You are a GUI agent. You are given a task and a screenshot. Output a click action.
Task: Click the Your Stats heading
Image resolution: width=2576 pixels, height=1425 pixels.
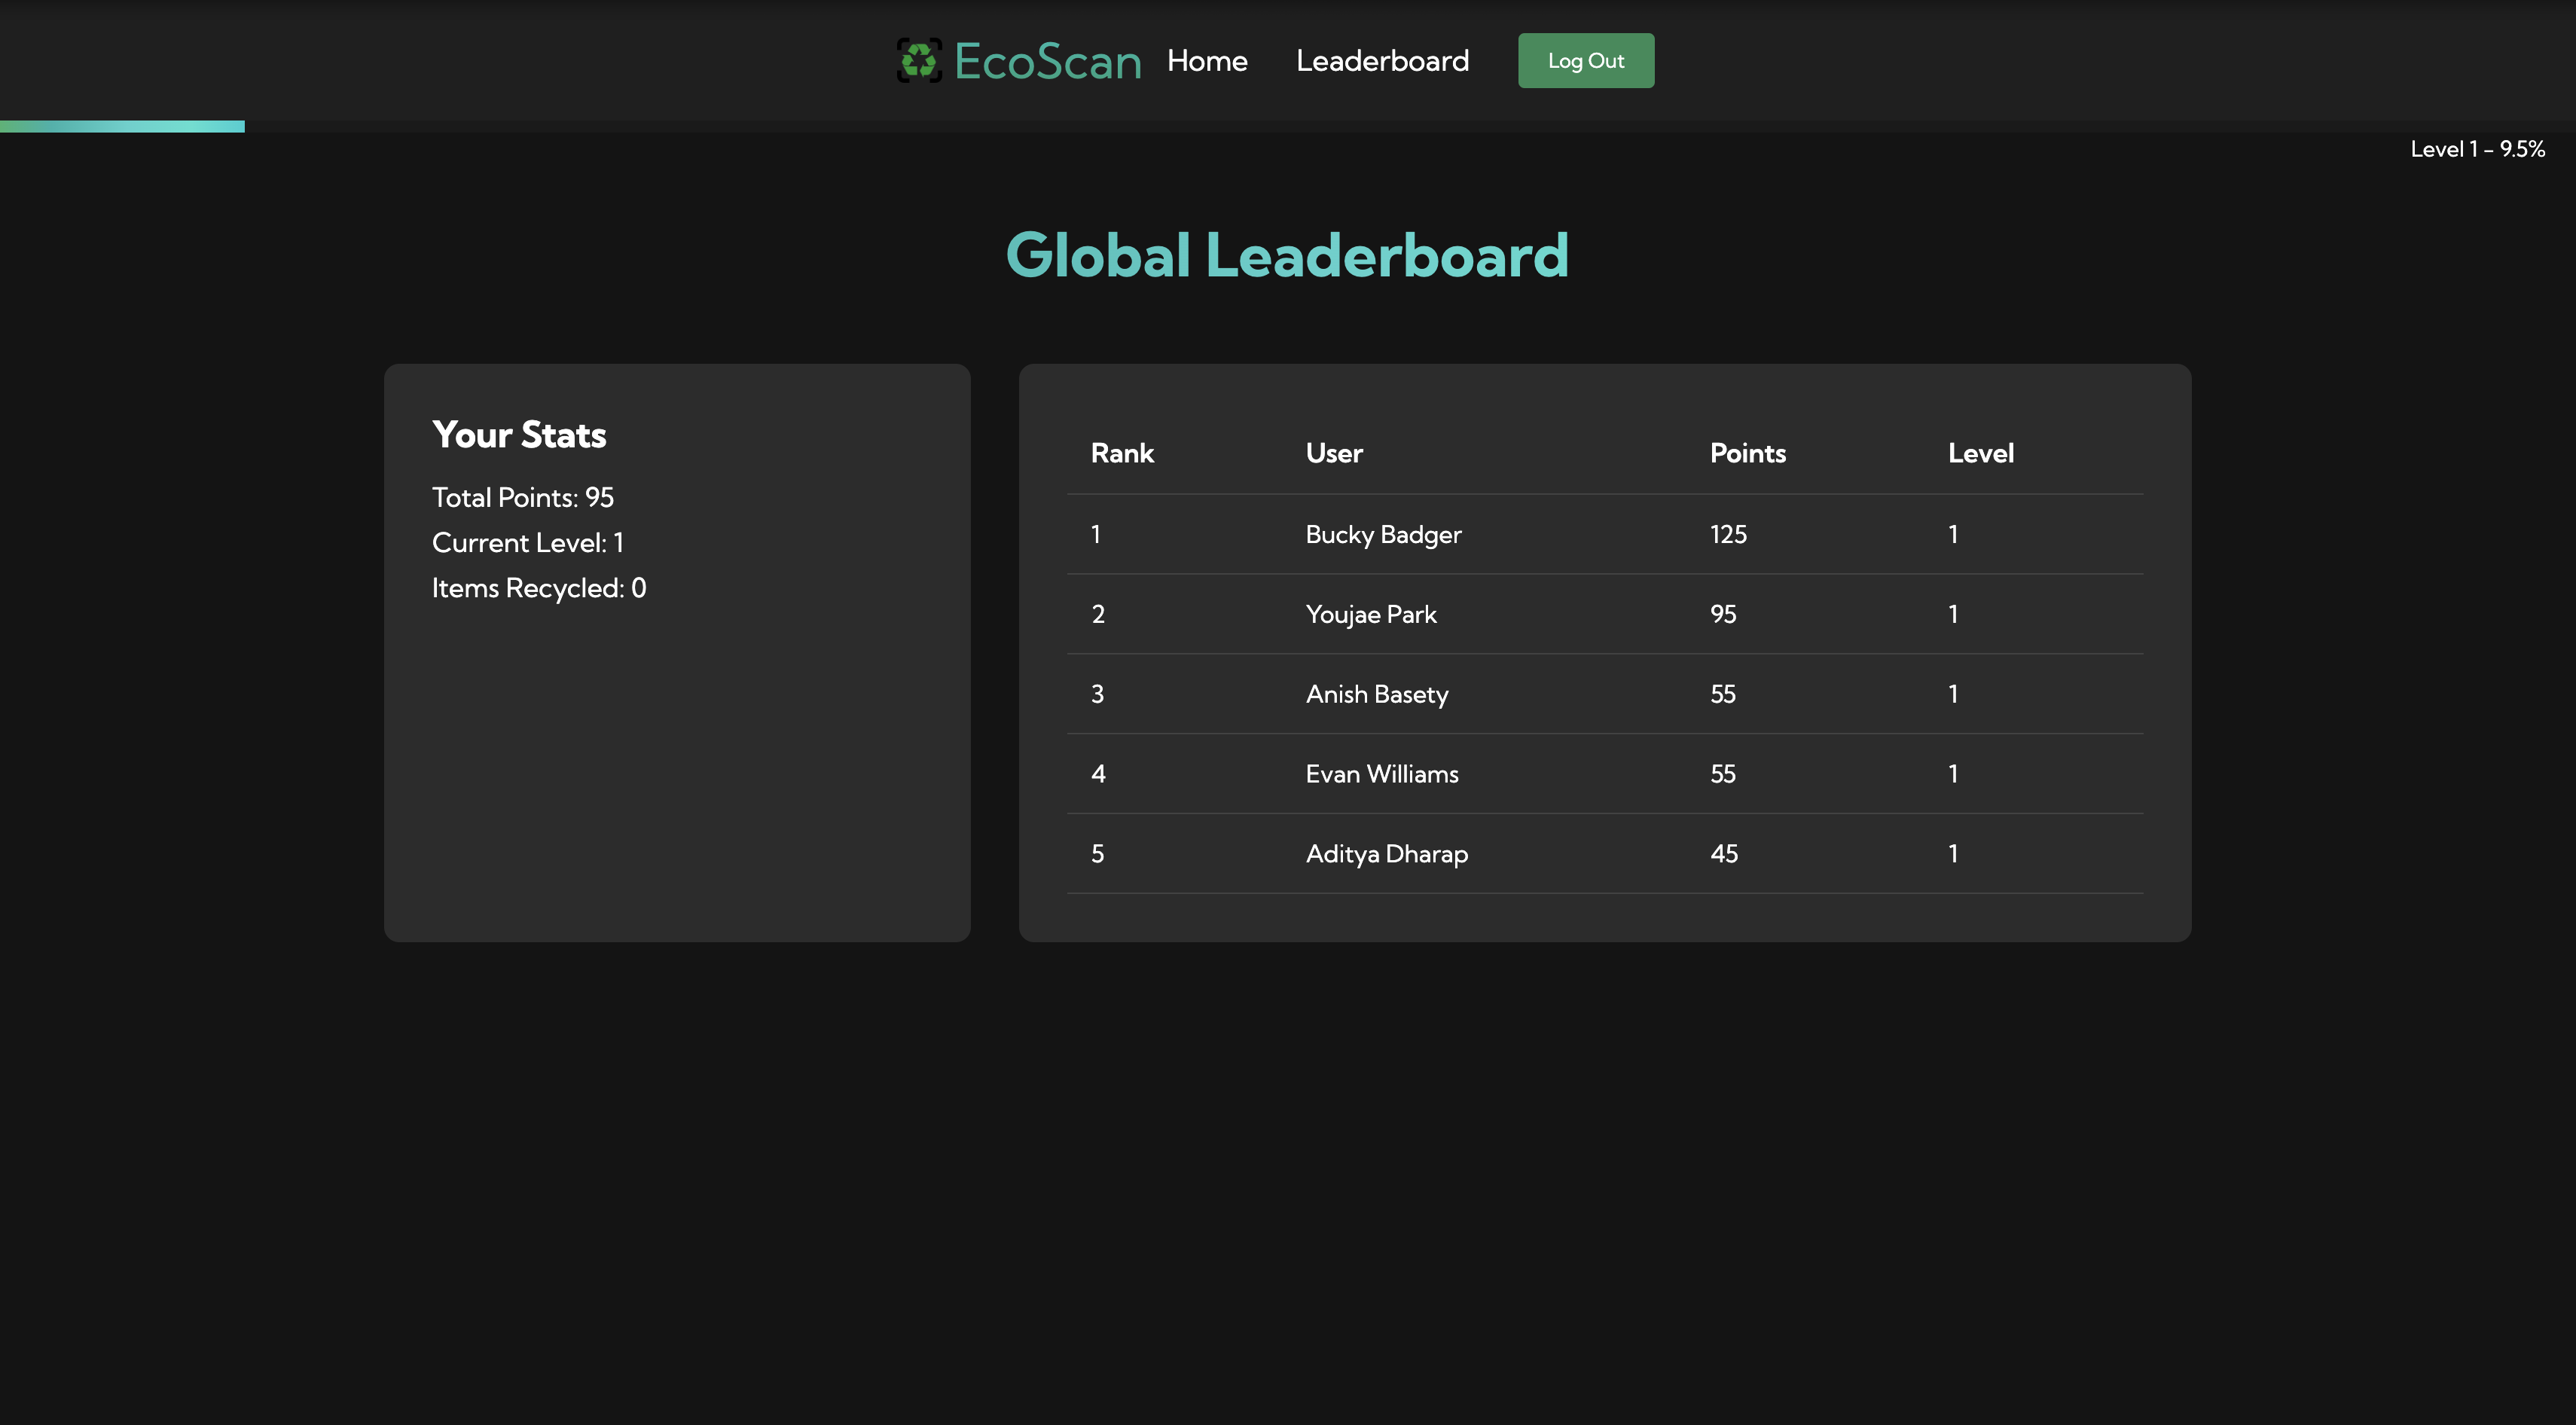[519, 435]
